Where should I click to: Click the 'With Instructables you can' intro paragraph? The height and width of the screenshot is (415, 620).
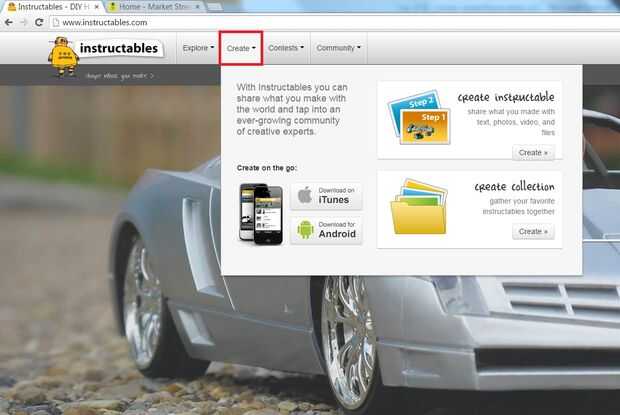[292, 109]
